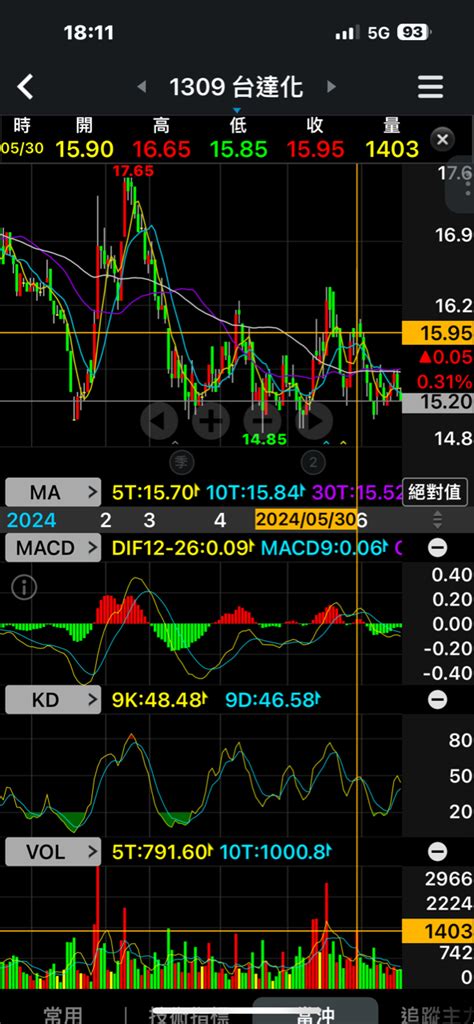The width and height of the screenshot is (474, 1024).
Task: Tap the DIF12-26:0.09 value
Action: pyautogui.click(x=183, y=547)
